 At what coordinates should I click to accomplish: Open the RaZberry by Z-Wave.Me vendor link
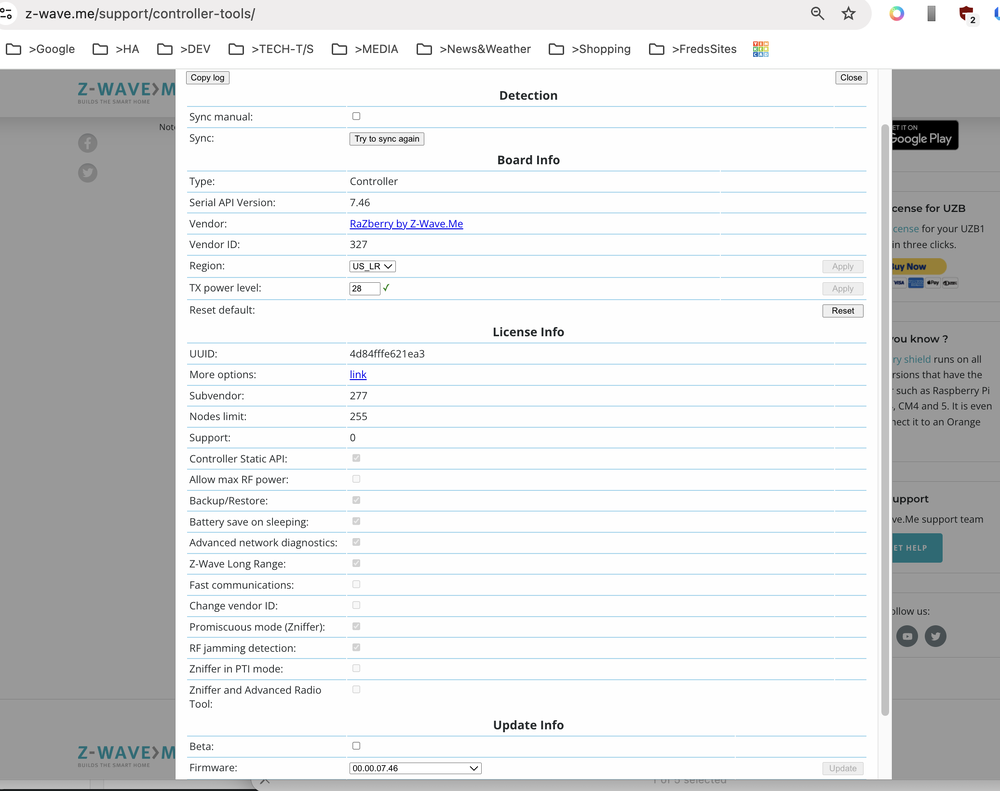(406, 224)
